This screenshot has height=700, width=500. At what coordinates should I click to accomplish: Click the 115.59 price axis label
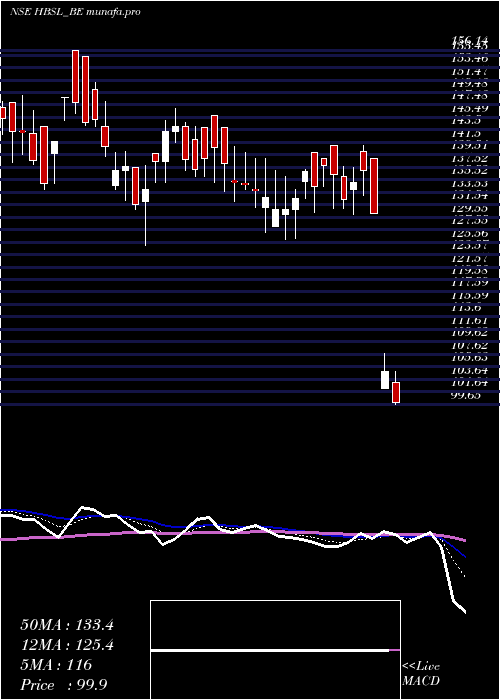pyautogui.click(x=469, y=296)
